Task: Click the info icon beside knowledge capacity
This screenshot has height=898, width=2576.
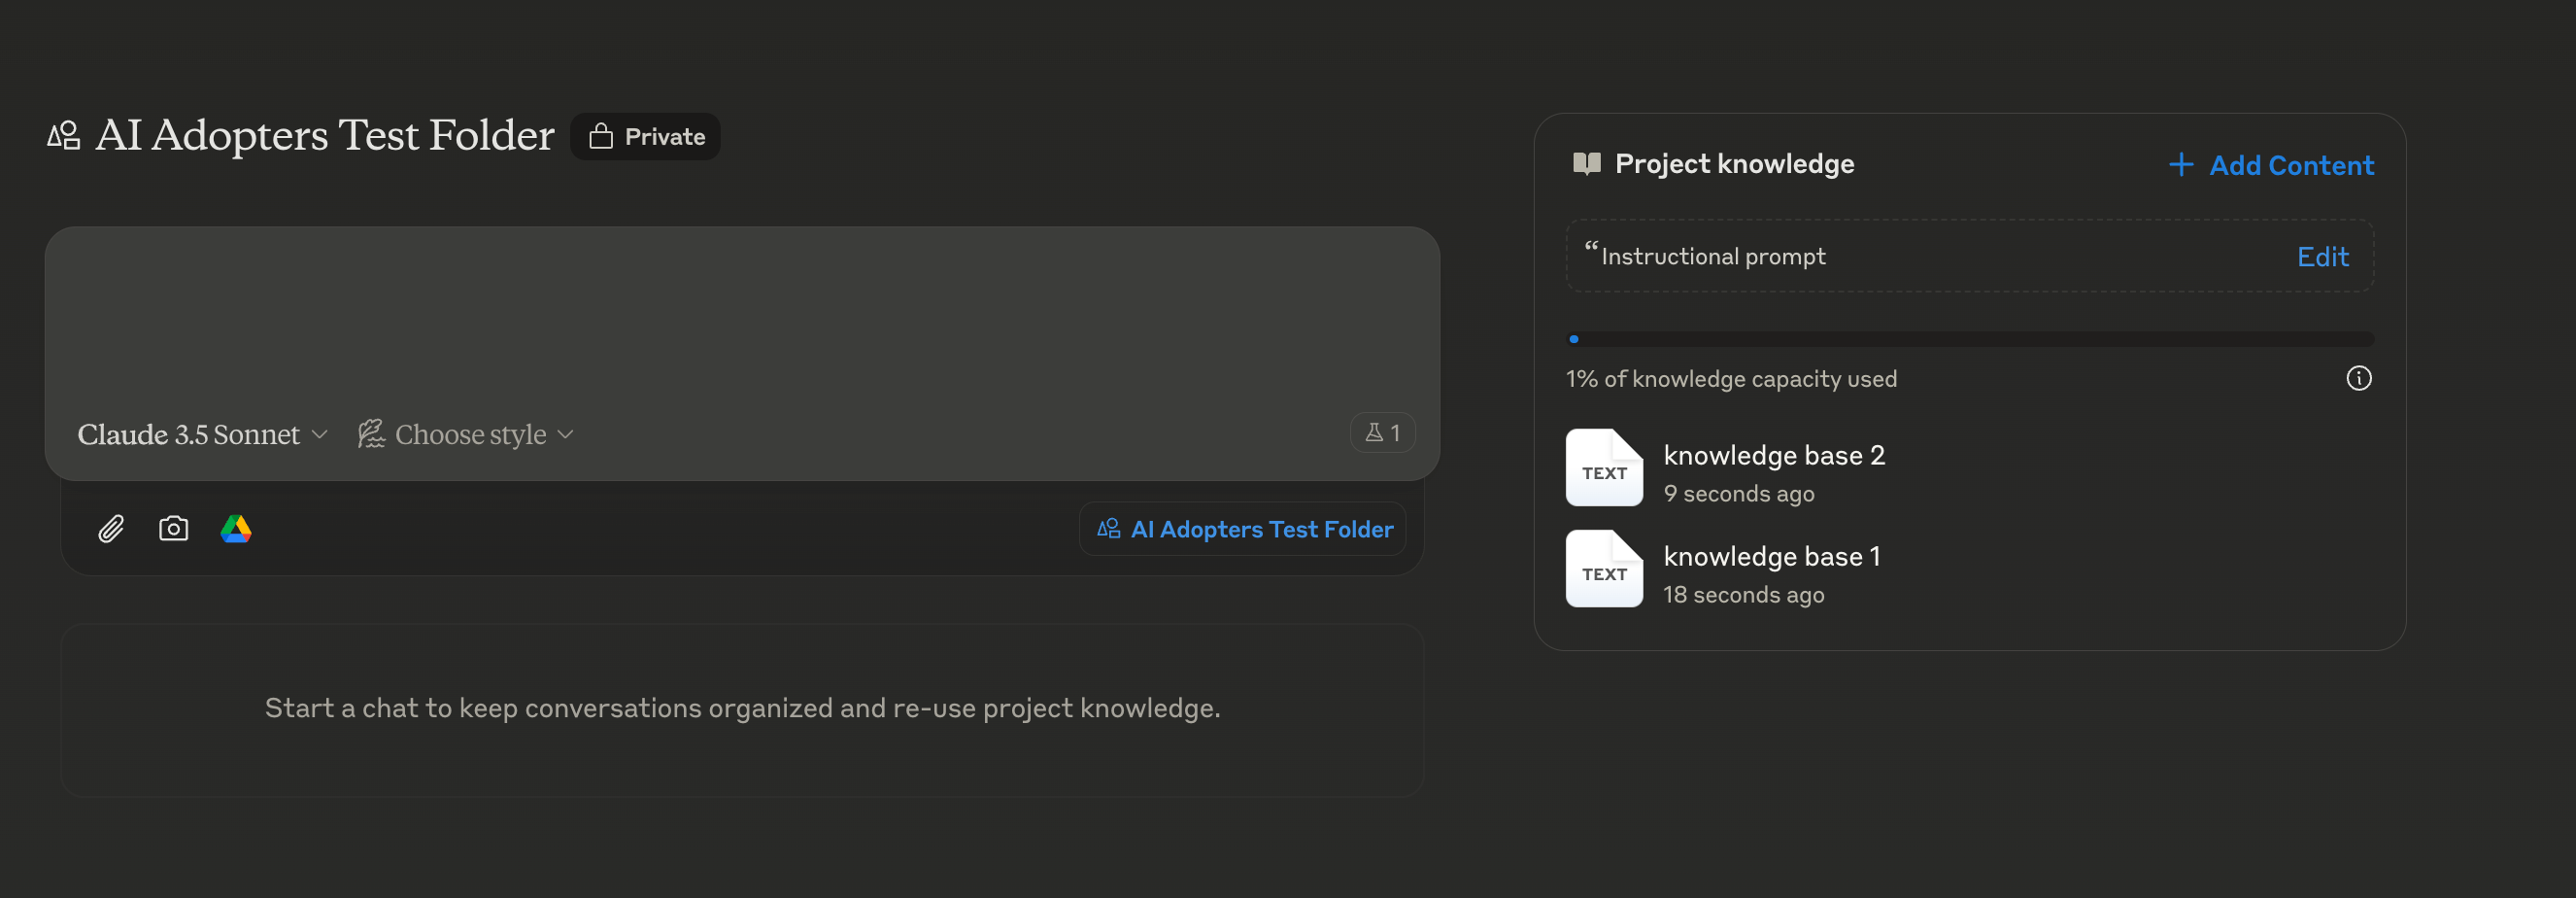Action: click(x=2358, y=378)
